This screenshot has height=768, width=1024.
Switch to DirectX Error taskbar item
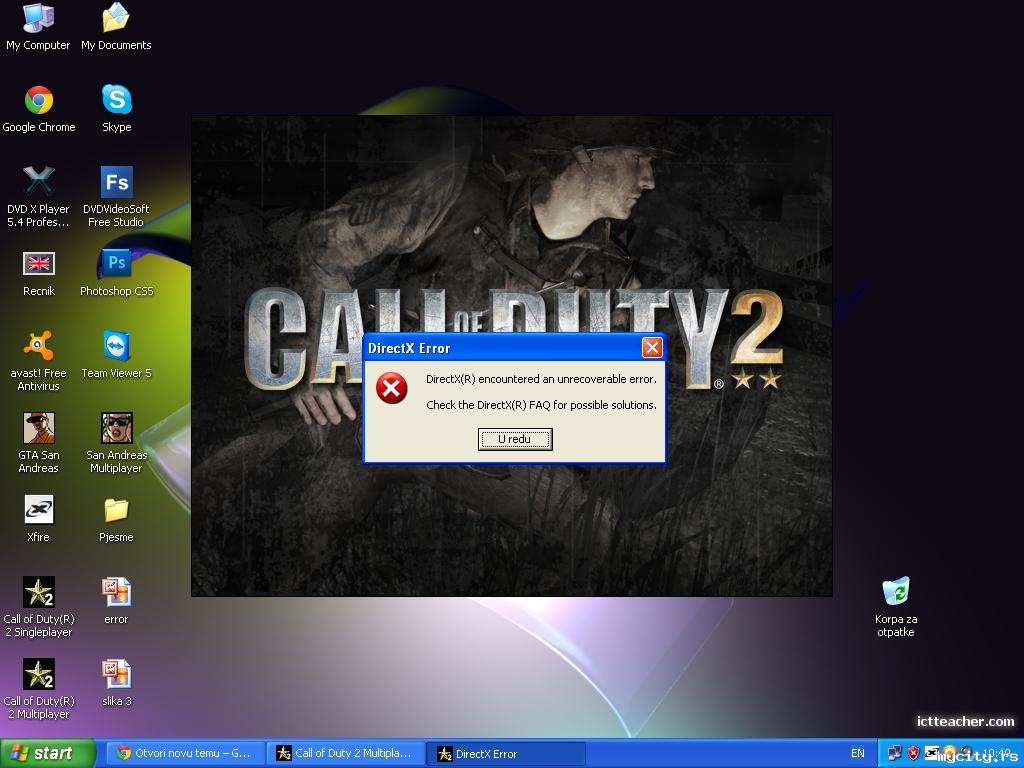coord(507,754)
